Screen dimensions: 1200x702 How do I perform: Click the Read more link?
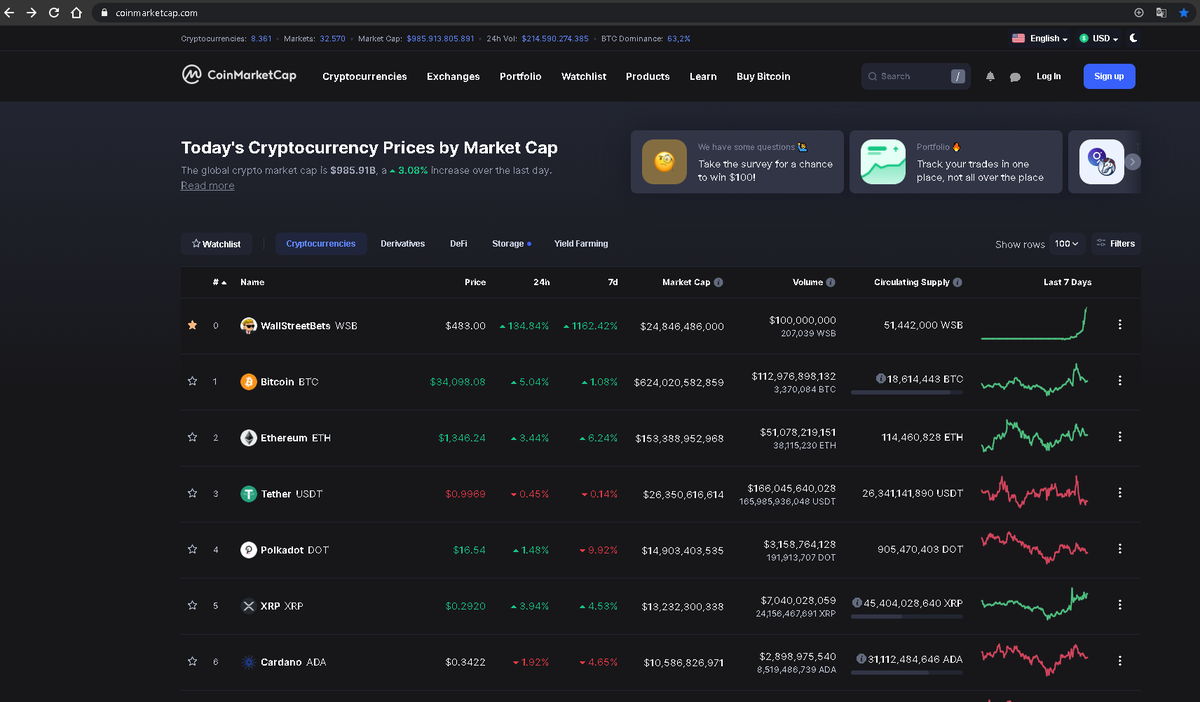(207, 185)
